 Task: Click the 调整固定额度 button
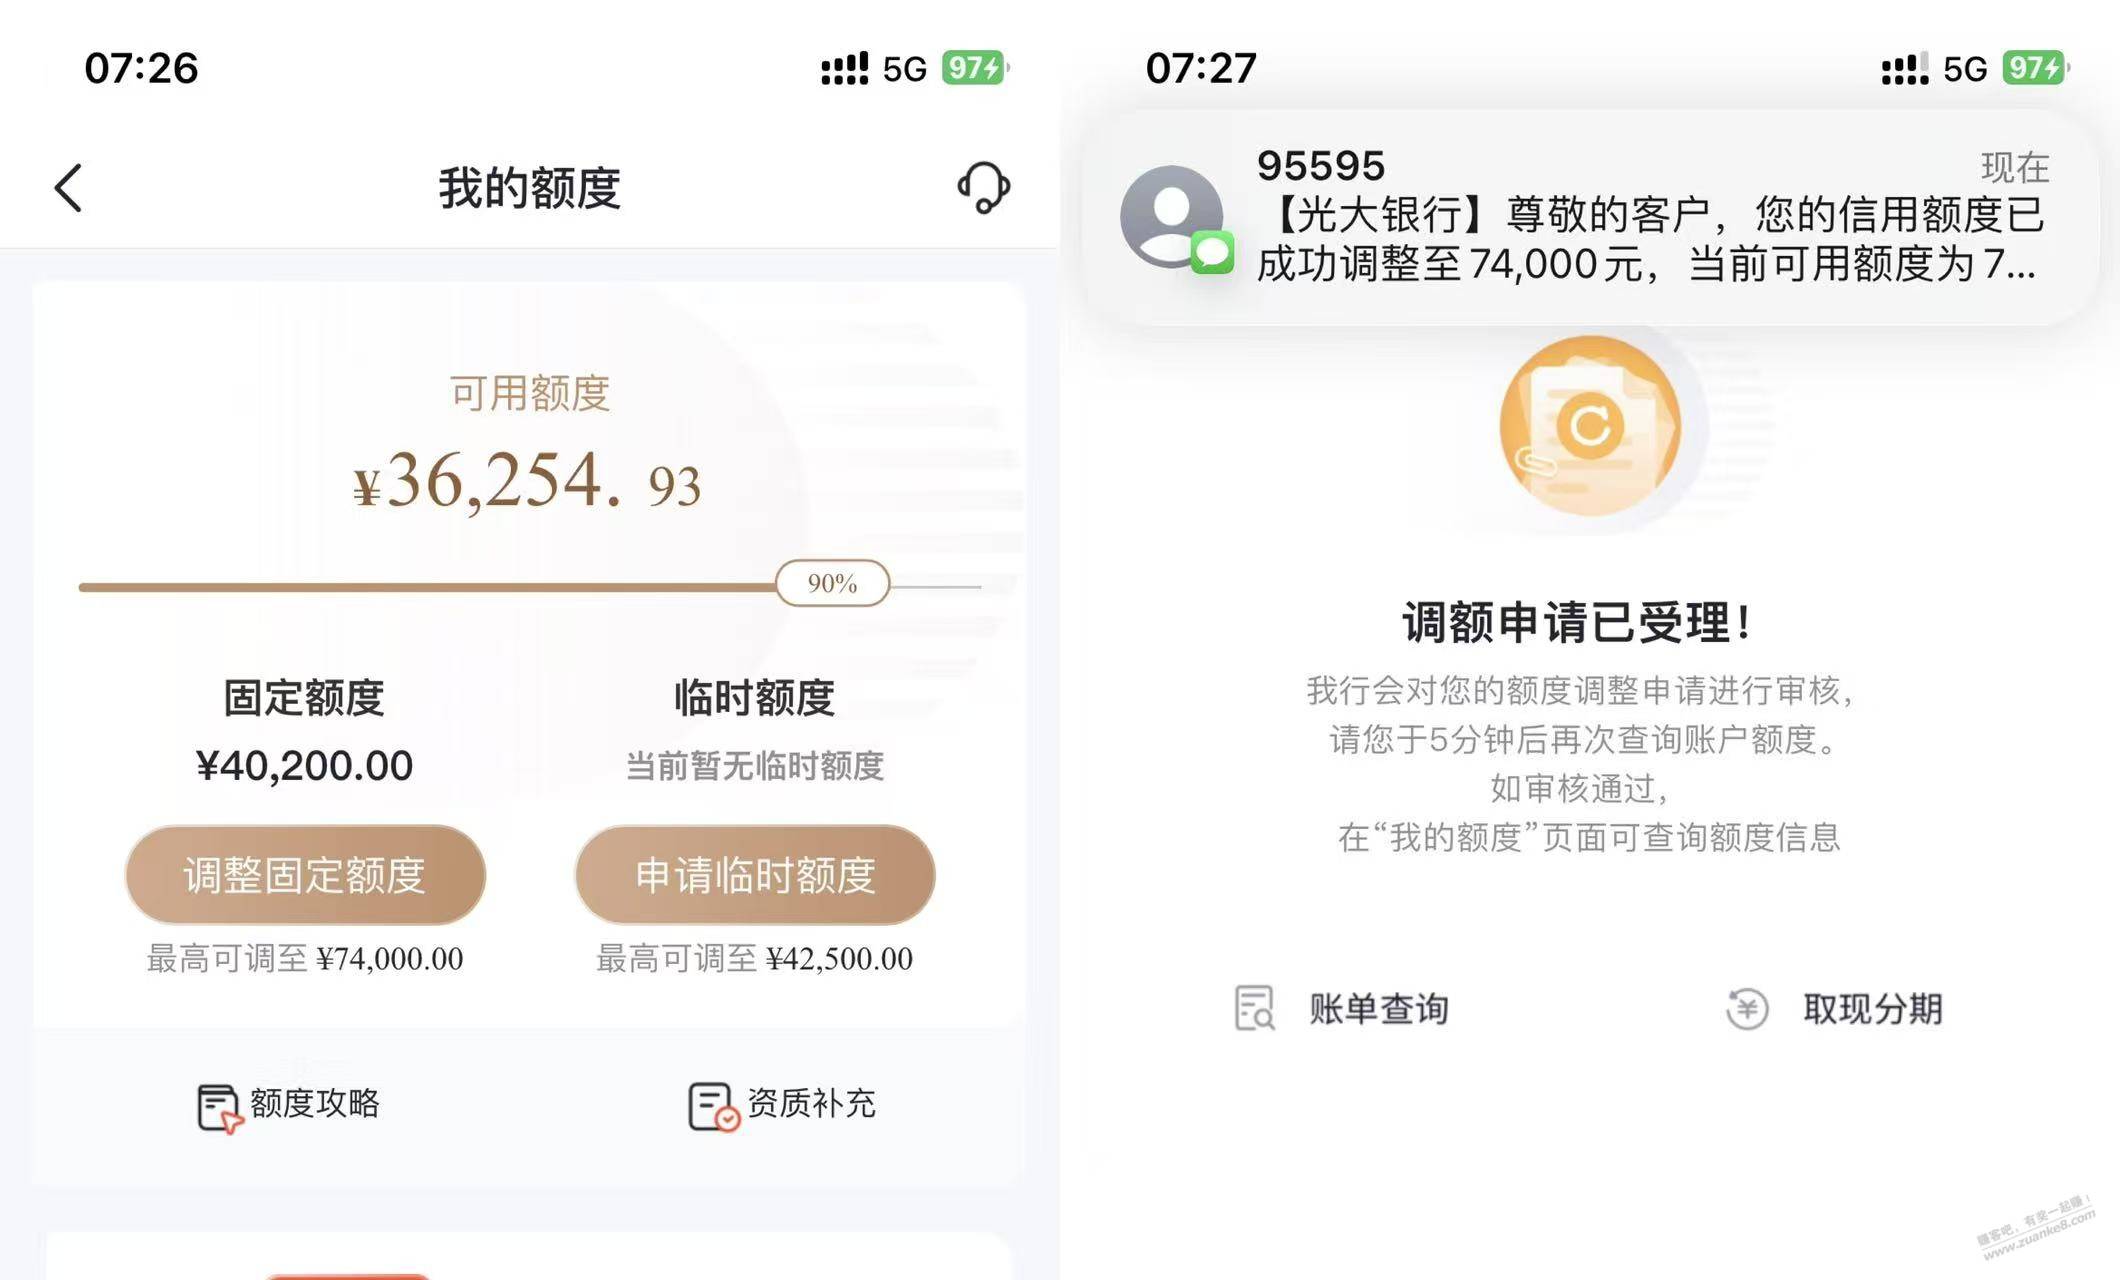(305, 875)
